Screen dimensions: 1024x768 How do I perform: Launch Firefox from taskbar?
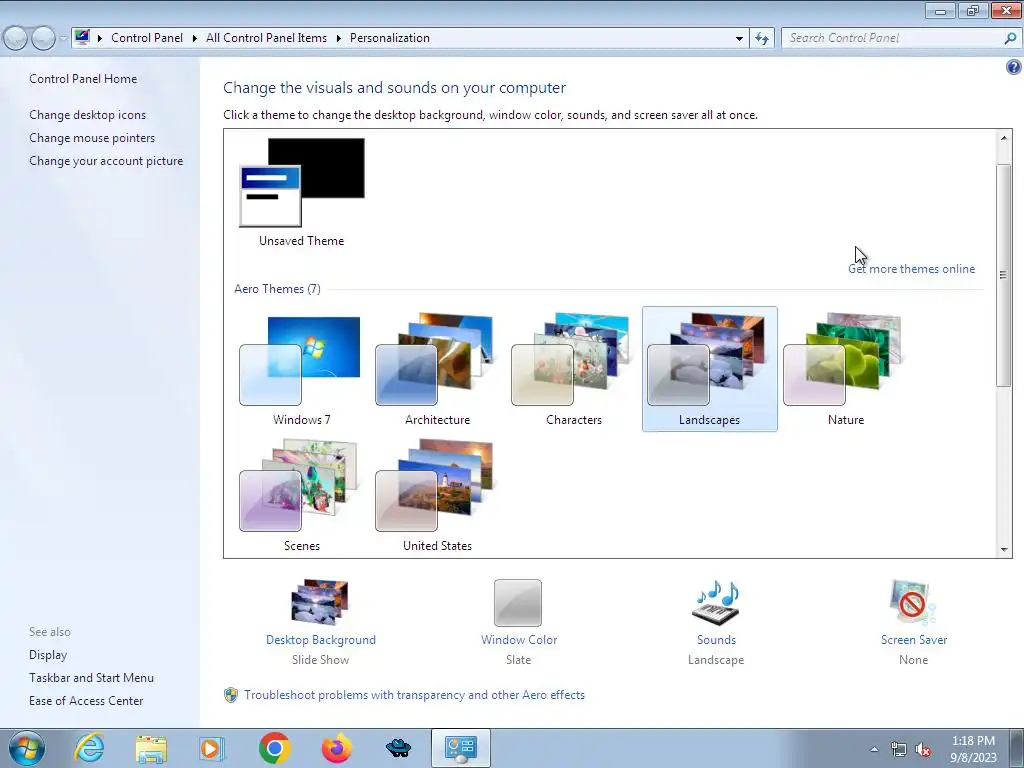tap(336, 748)
